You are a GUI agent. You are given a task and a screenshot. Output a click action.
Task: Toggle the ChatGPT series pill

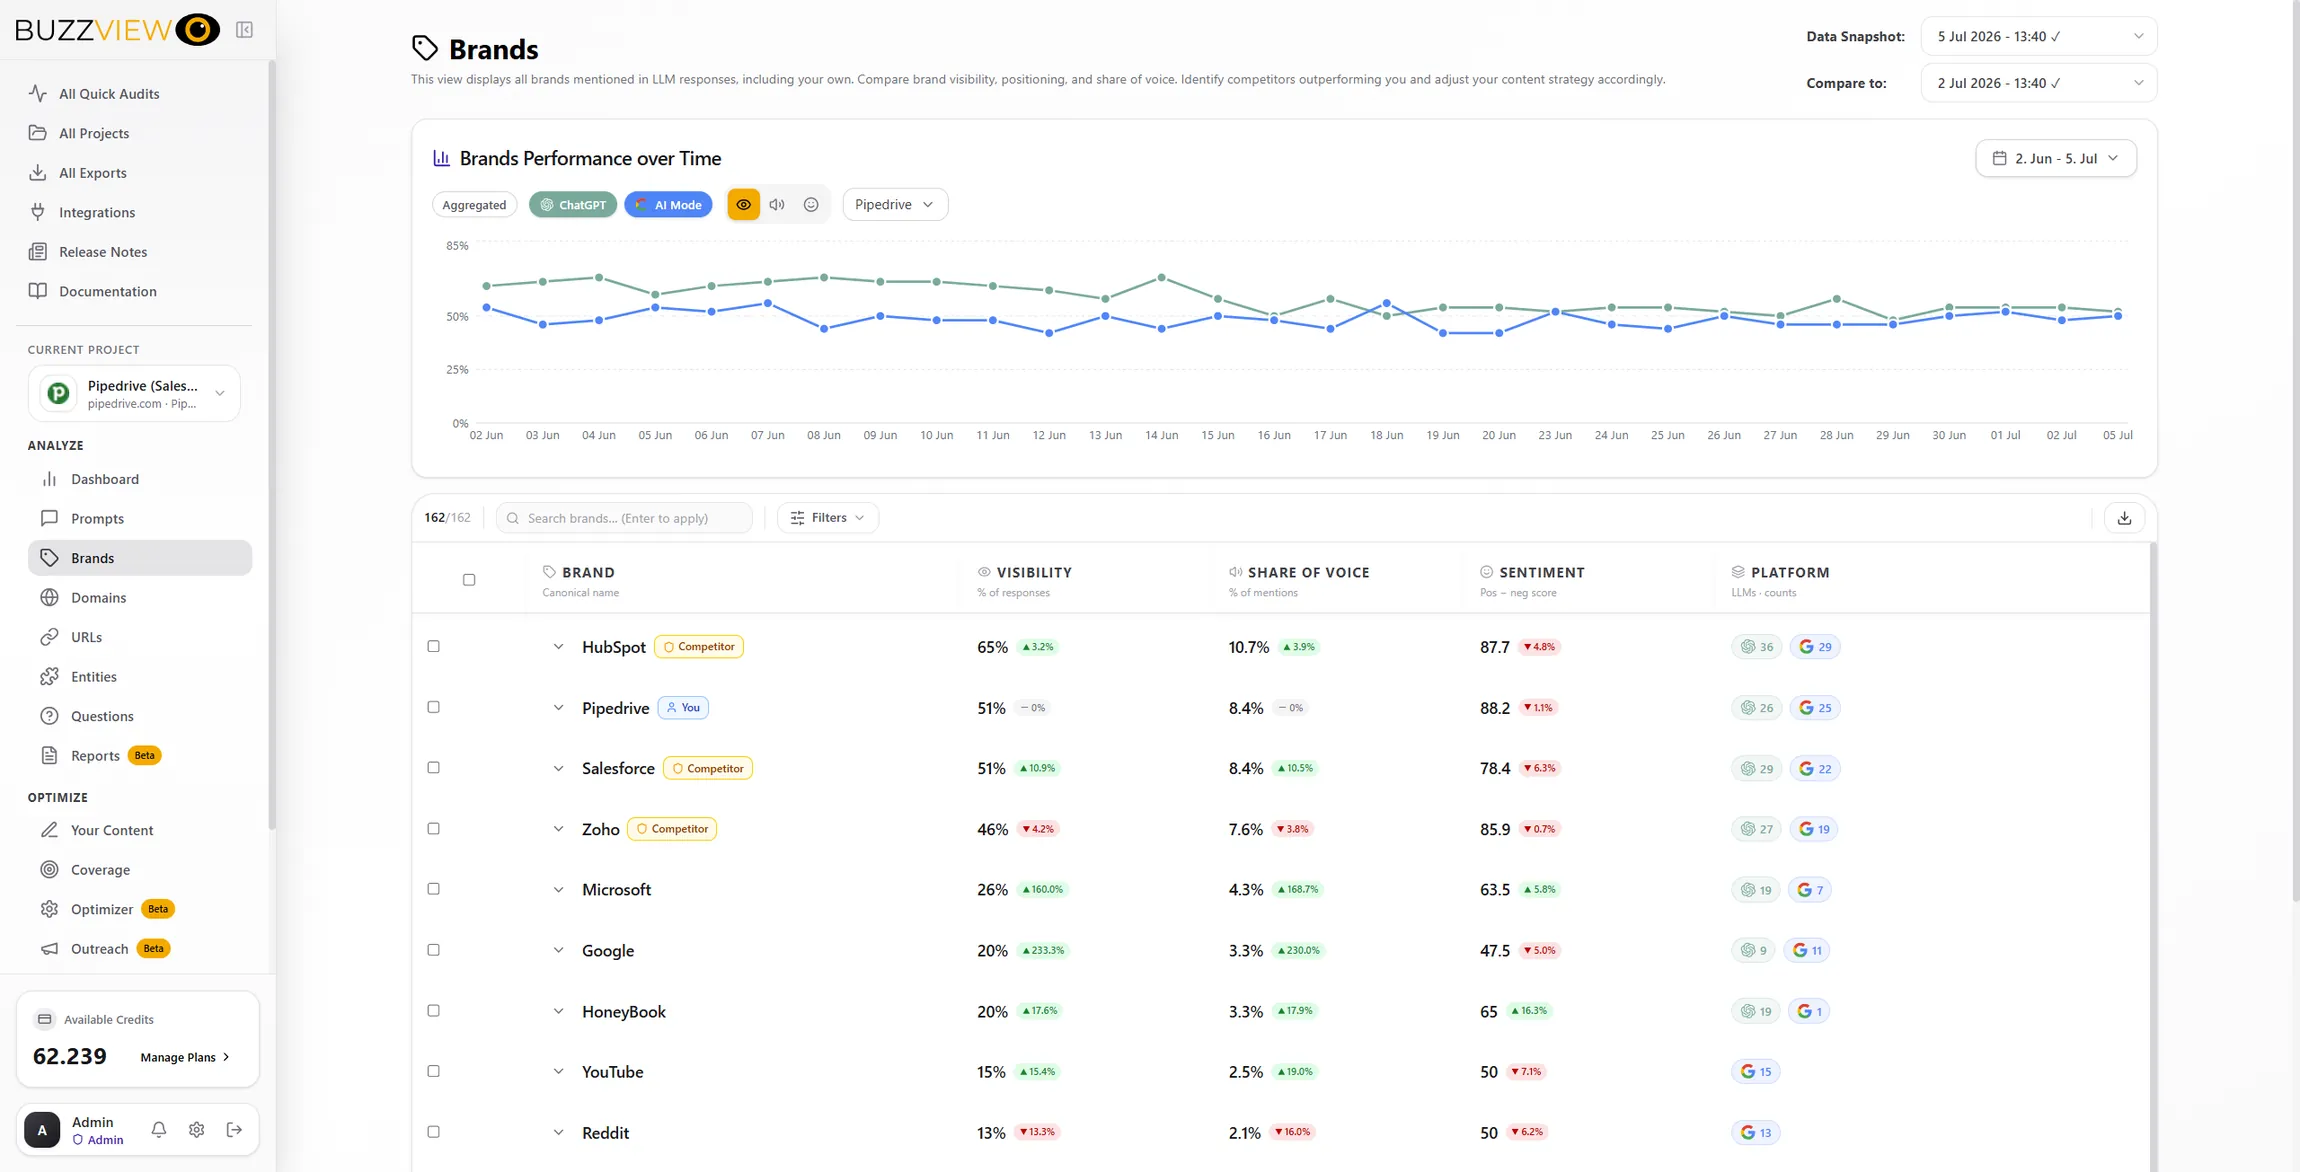[572, 204]
